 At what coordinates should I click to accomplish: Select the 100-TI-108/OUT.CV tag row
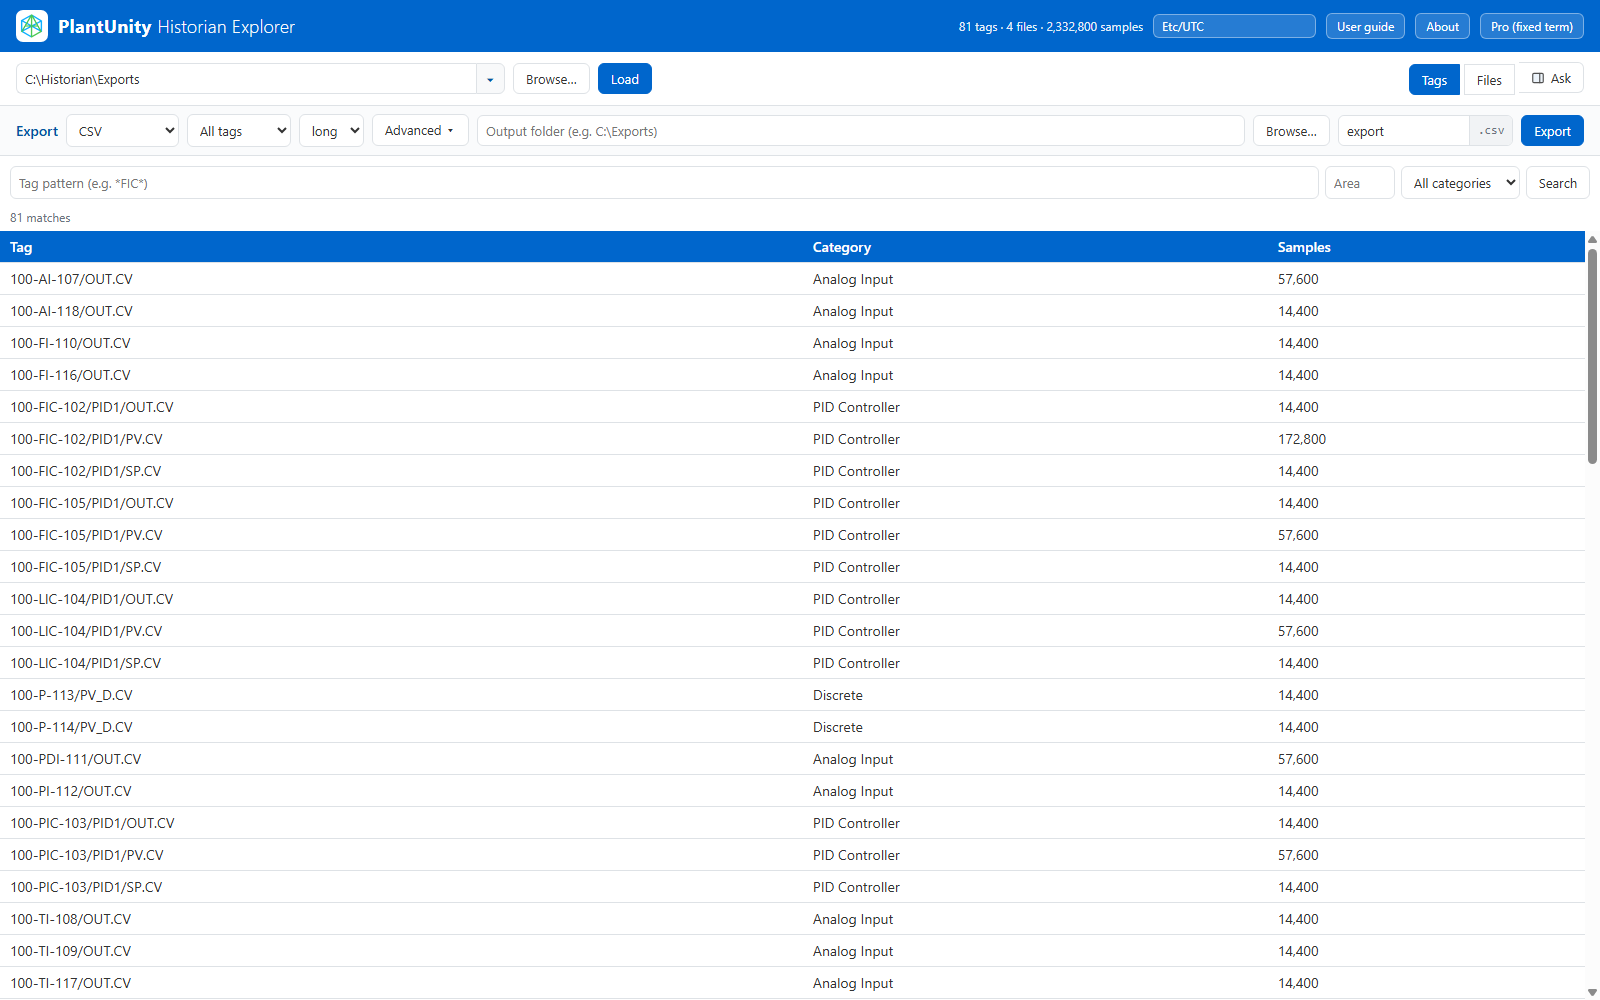click(792, 919)
